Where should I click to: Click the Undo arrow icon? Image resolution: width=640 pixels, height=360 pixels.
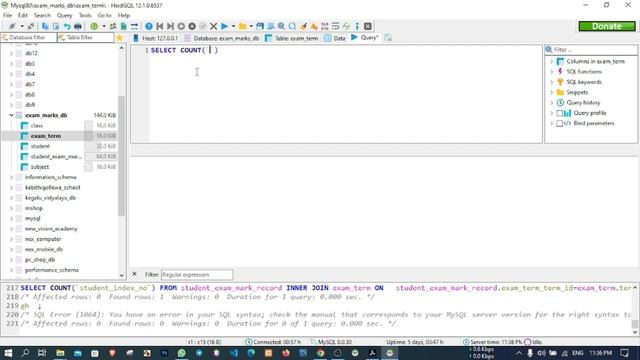click(67, 26)
